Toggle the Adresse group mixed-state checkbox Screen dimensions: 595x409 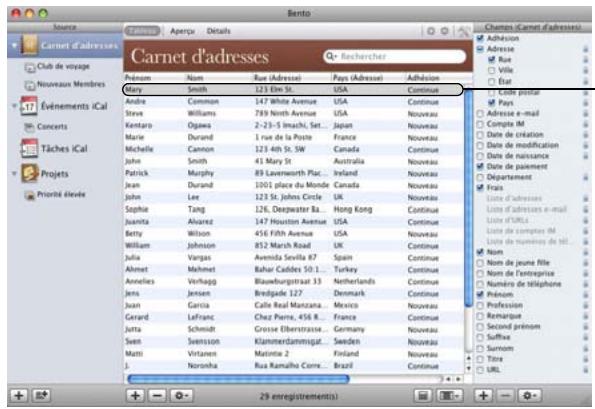click(480, 49)
